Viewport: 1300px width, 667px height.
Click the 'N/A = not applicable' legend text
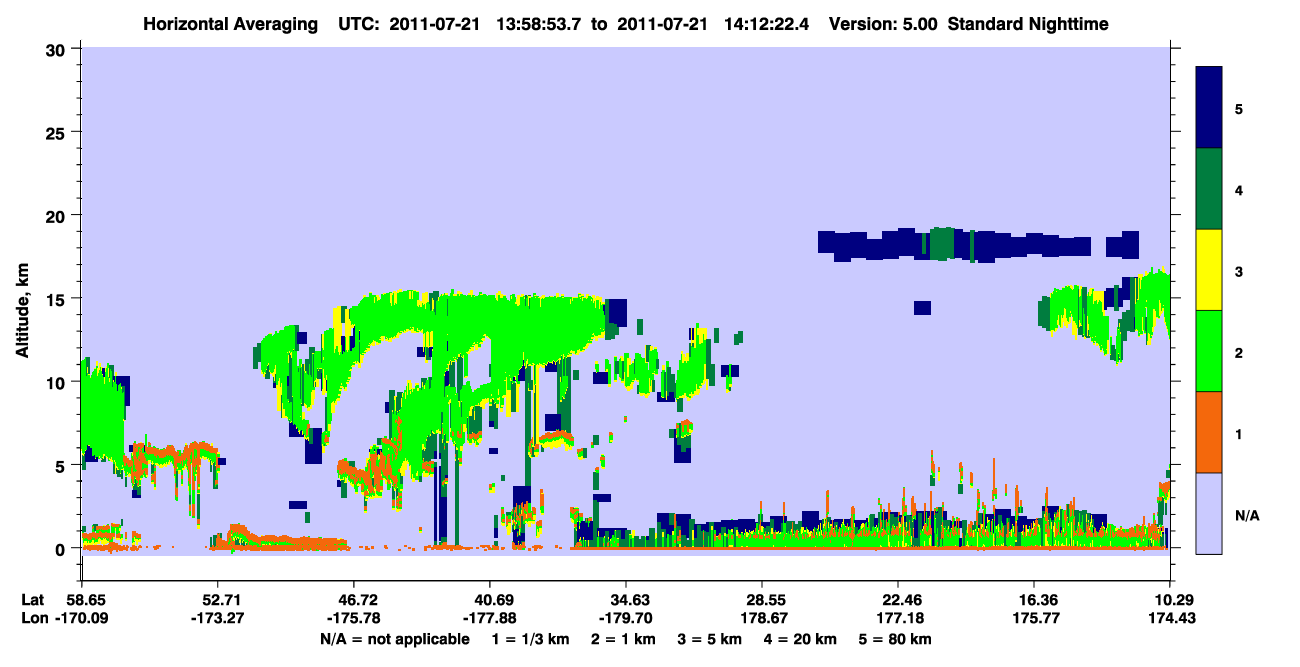pos(394,638)
